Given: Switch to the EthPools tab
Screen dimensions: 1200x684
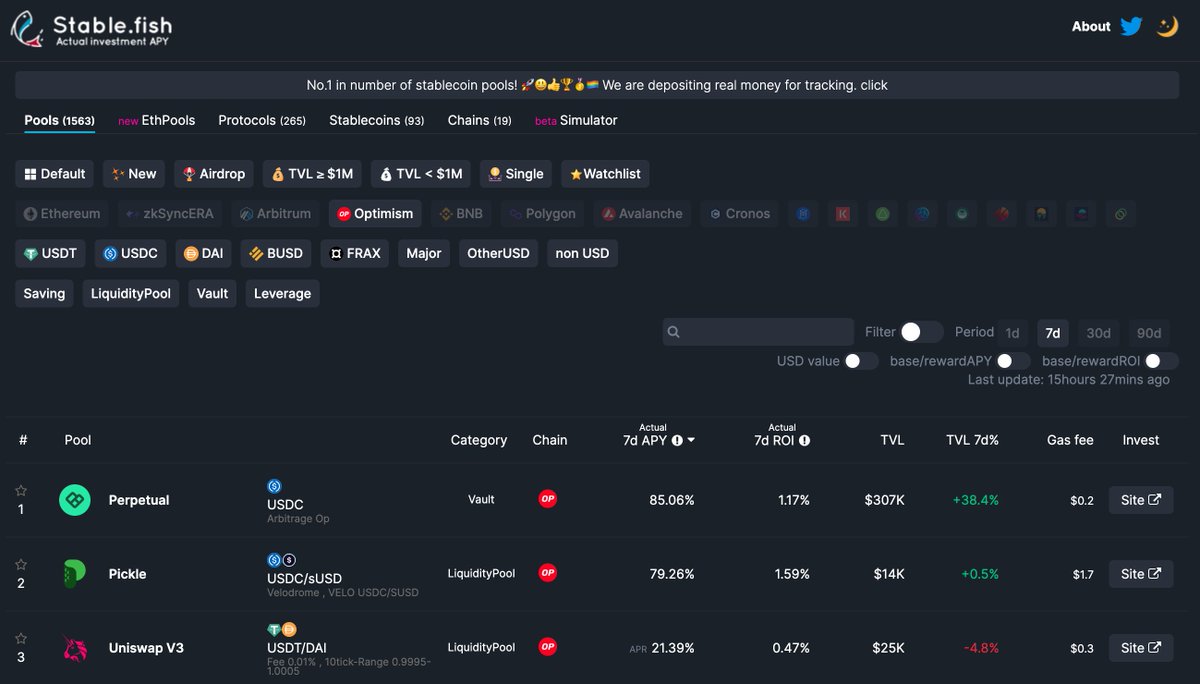Looking at the screenshot, I should 157,120.
